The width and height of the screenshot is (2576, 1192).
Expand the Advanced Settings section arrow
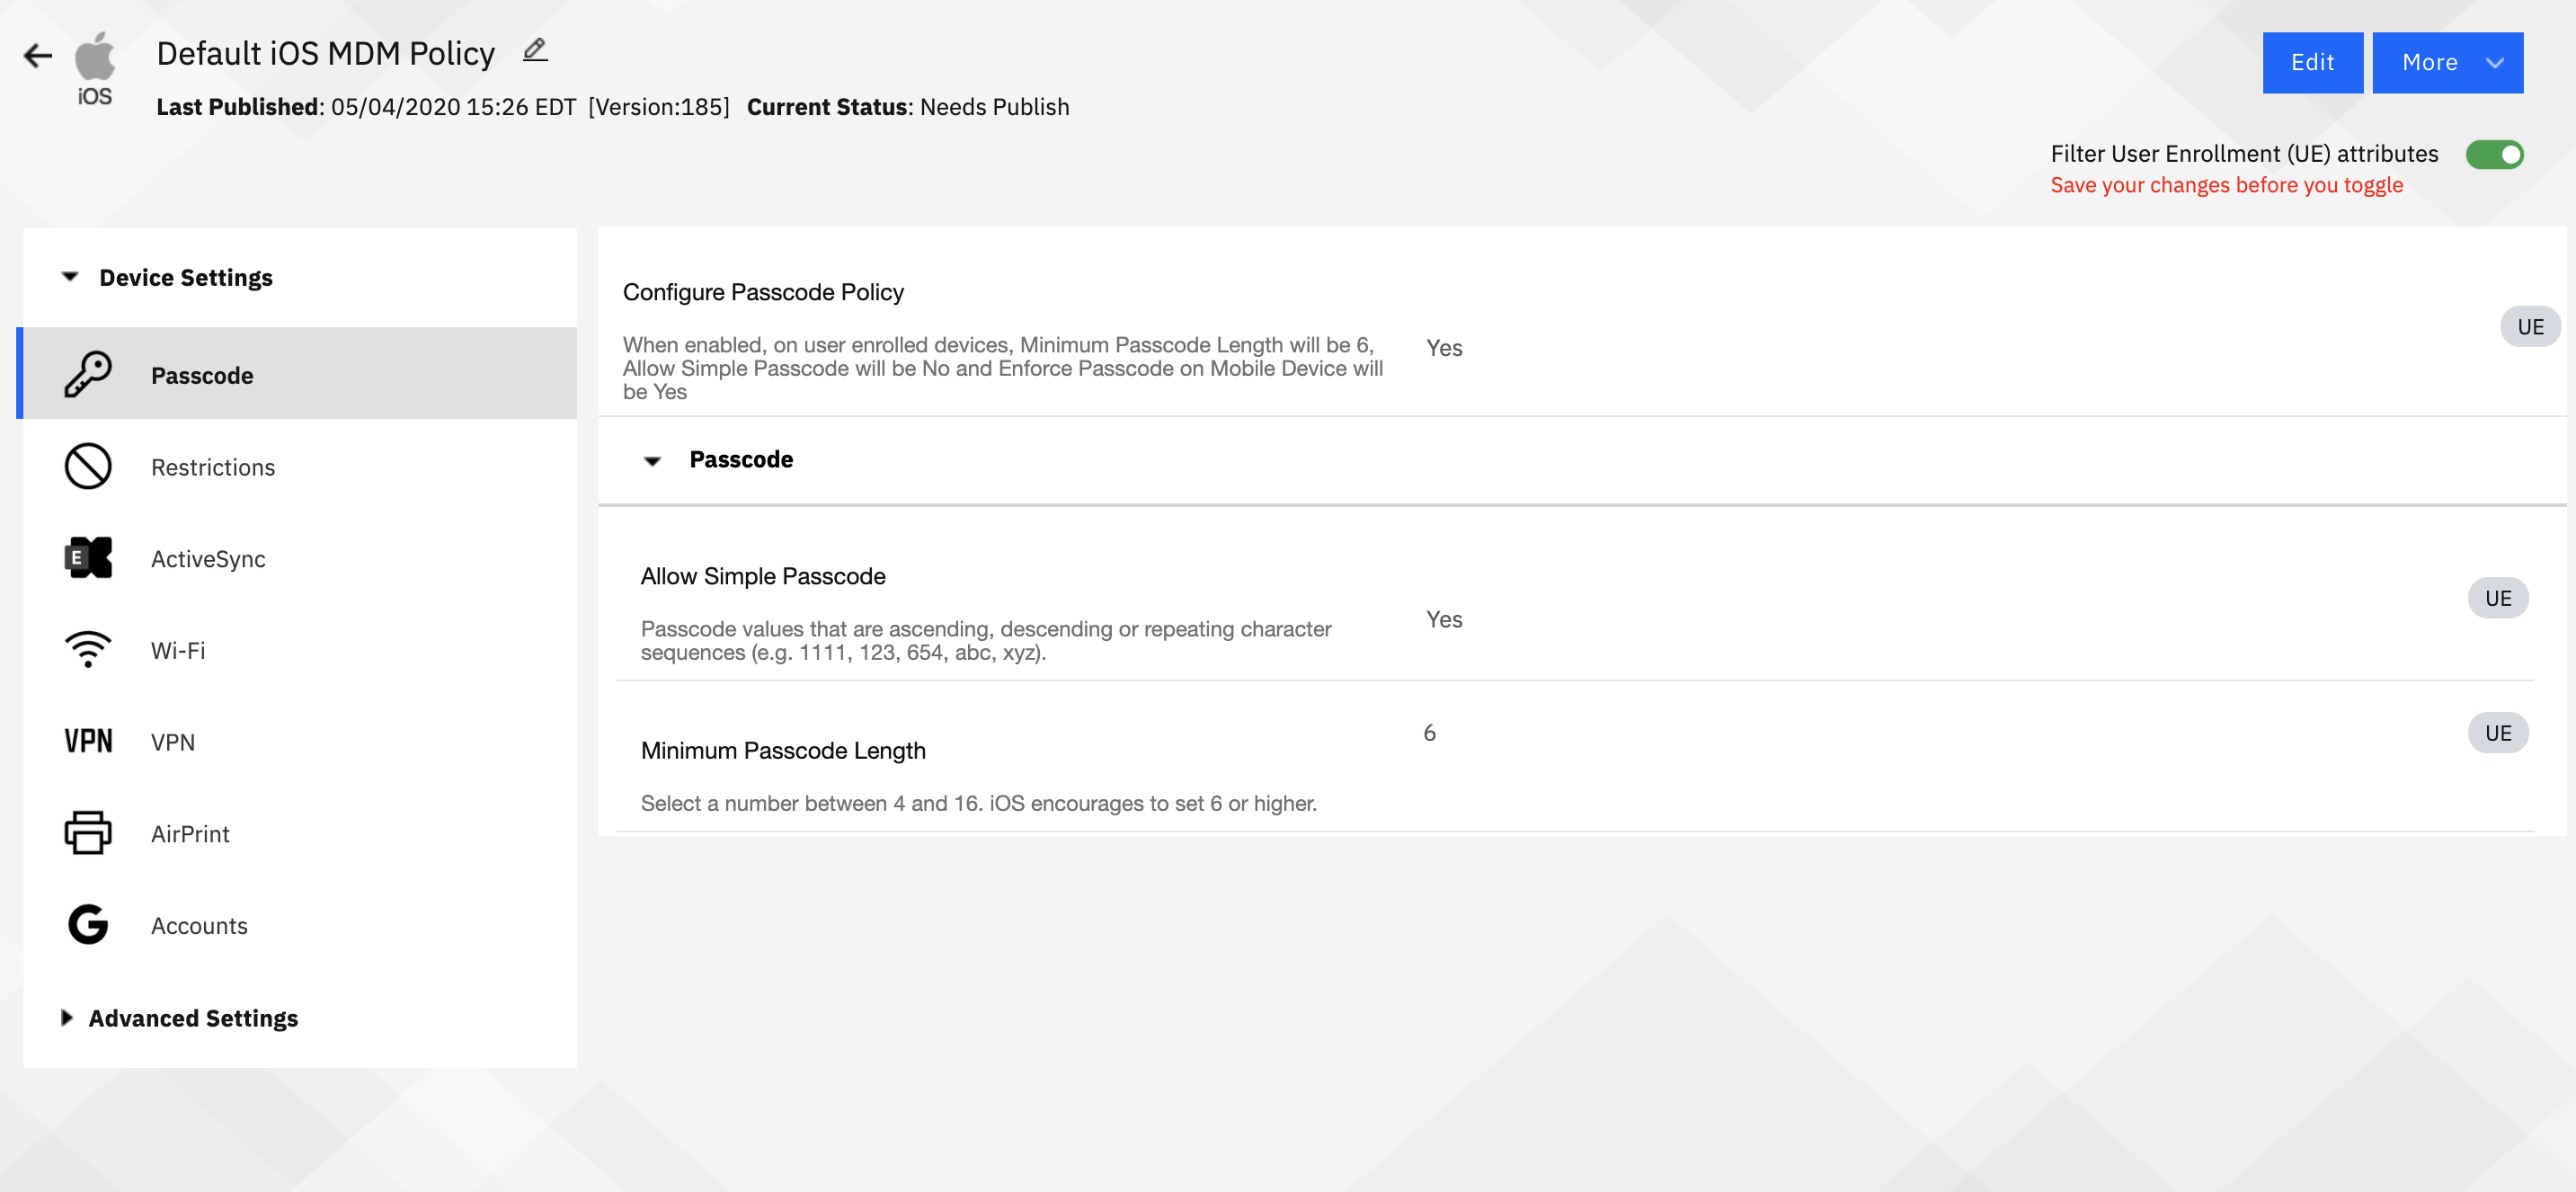pyautogui.click(x=67, y=1018)
